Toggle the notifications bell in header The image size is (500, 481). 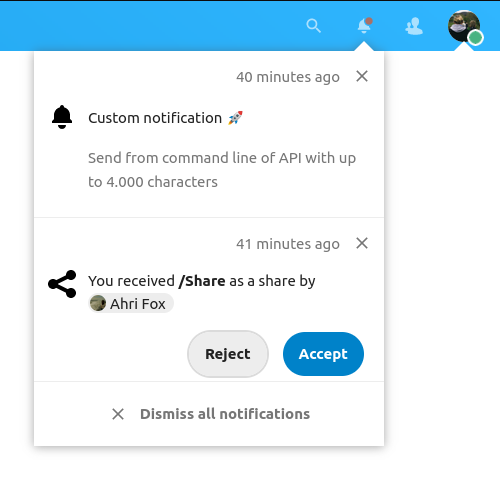(365, 25)
